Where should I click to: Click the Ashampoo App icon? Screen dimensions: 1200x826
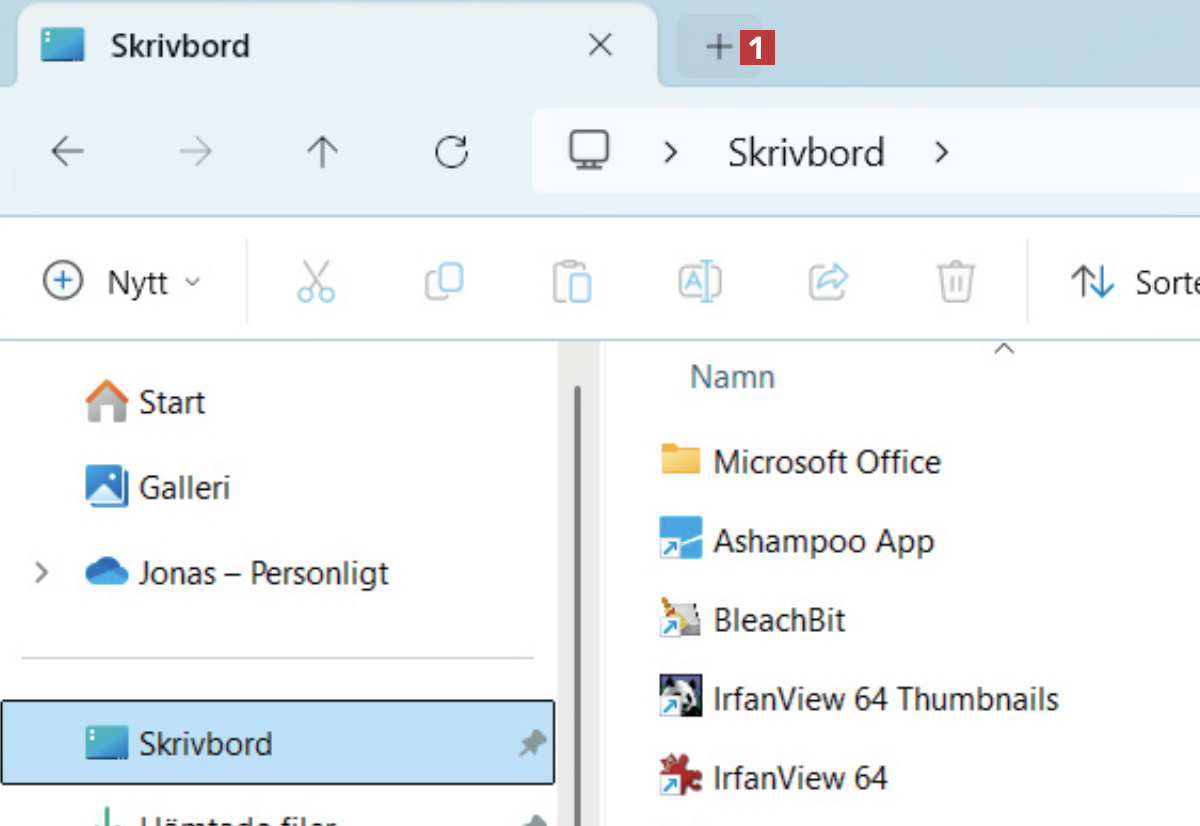point(681,538)
